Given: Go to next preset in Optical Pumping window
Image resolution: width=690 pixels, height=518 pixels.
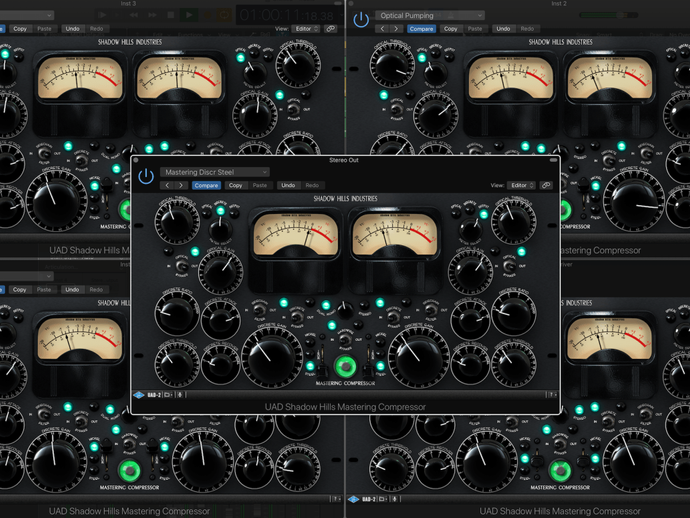Looking at the screenshot, I should [396, 29].
